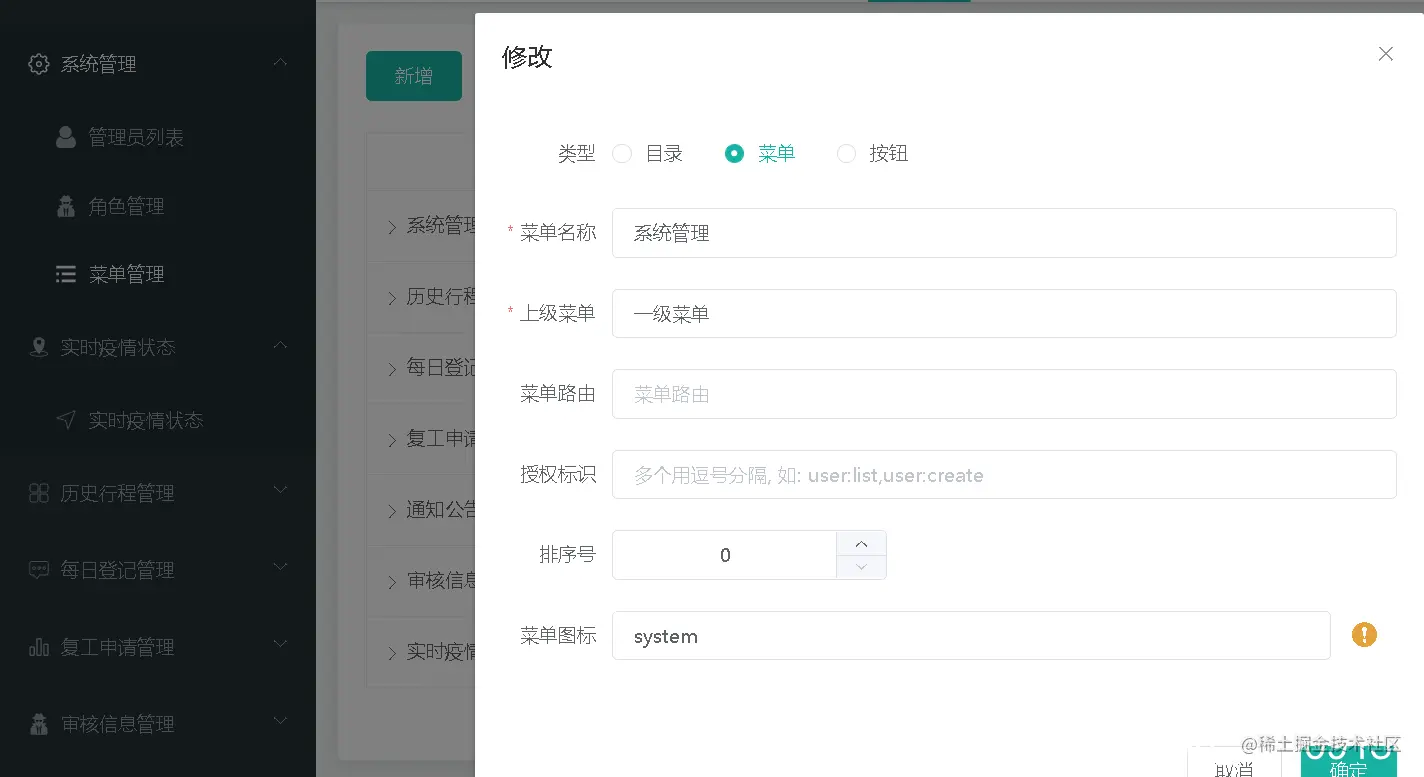Click the 排序号 number field

click(x=725, y=555)
